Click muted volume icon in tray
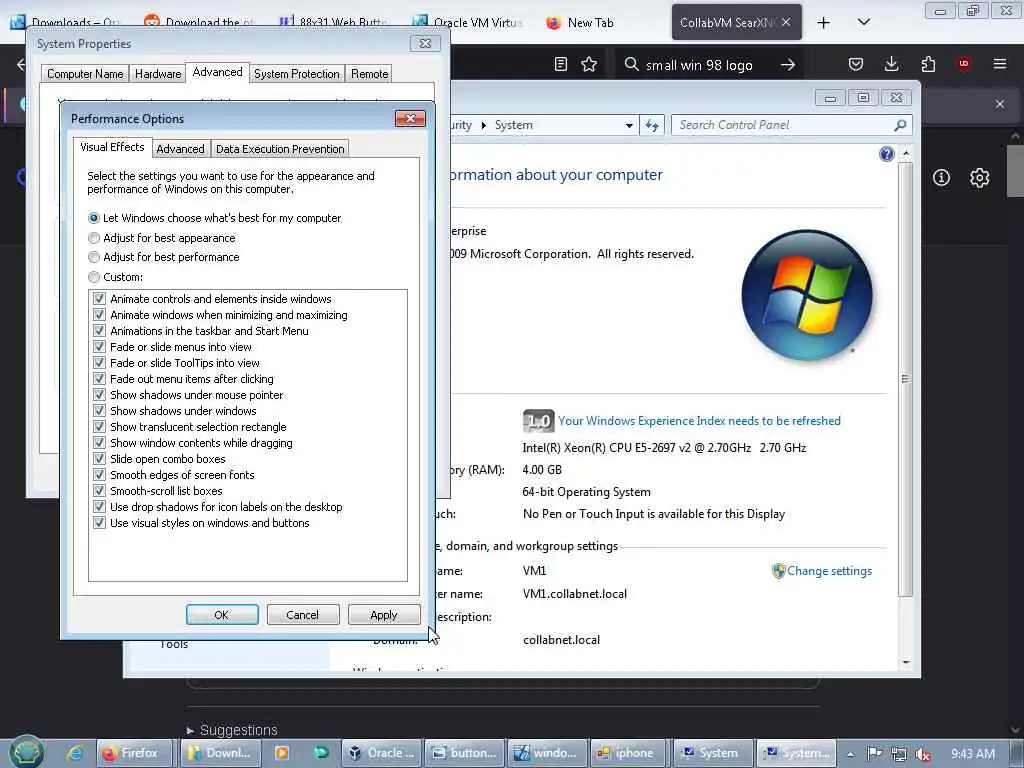 coord(923,754)
